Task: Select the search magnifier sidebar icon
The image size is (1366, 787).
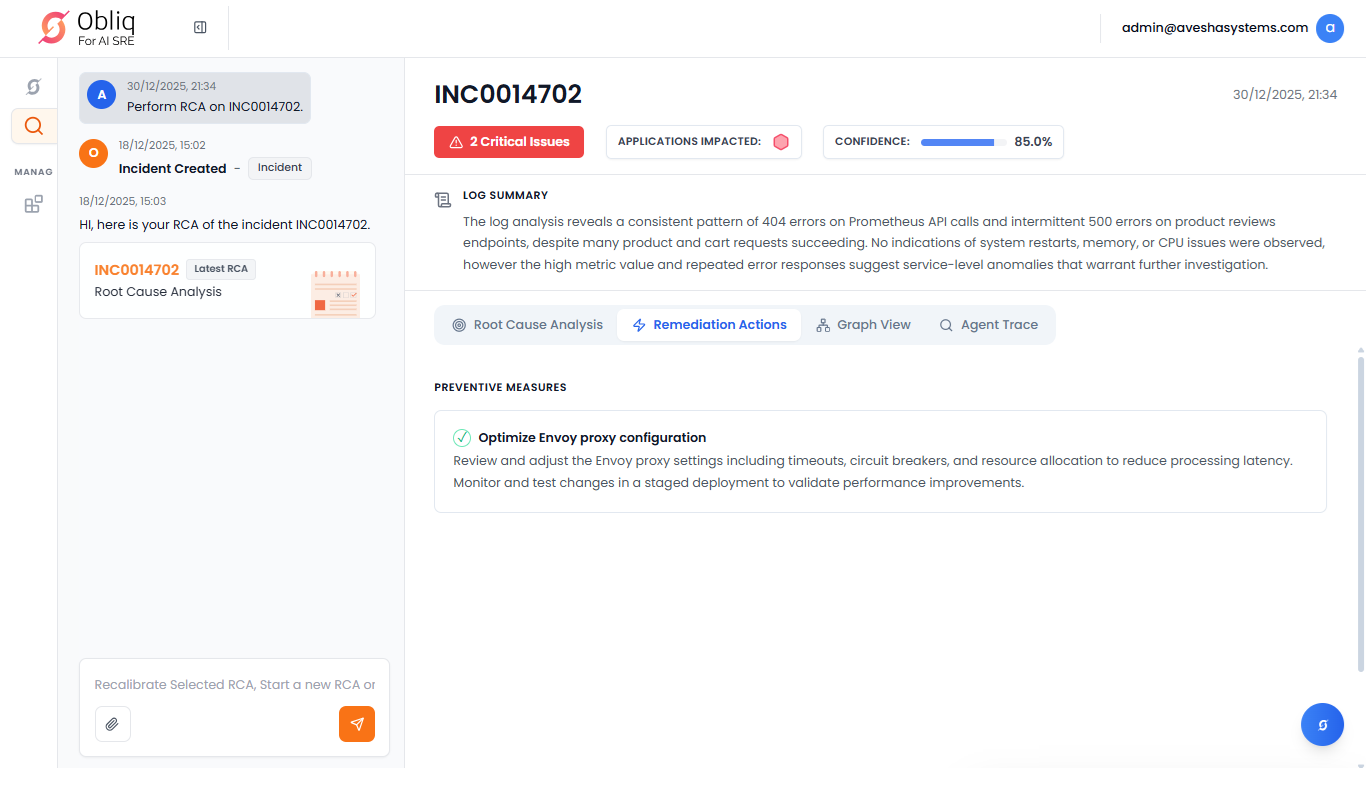Action: 33,126
